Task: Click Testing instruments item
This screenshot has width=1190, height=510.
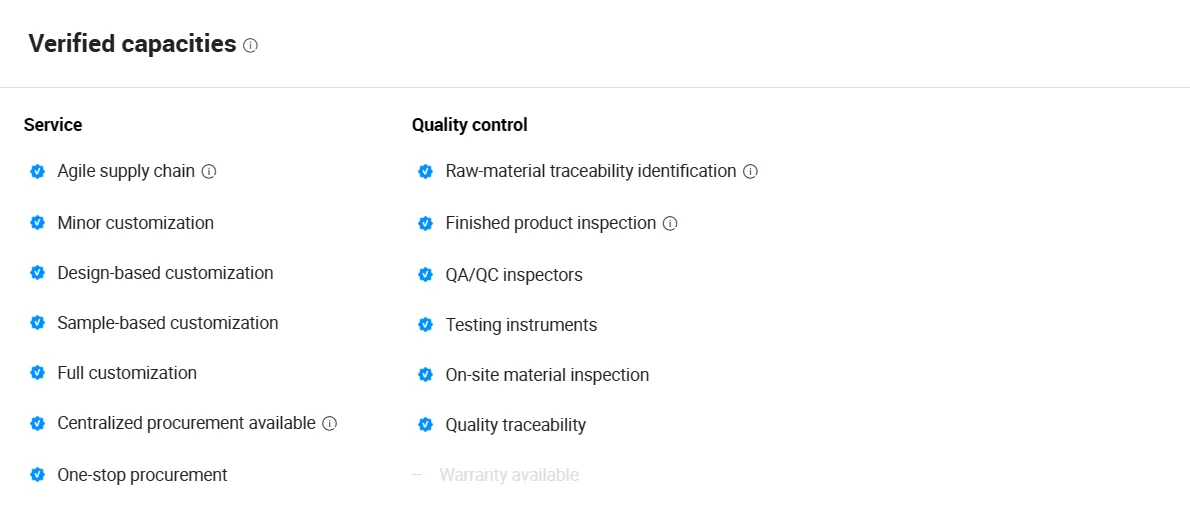Action: tap(521, 325)
